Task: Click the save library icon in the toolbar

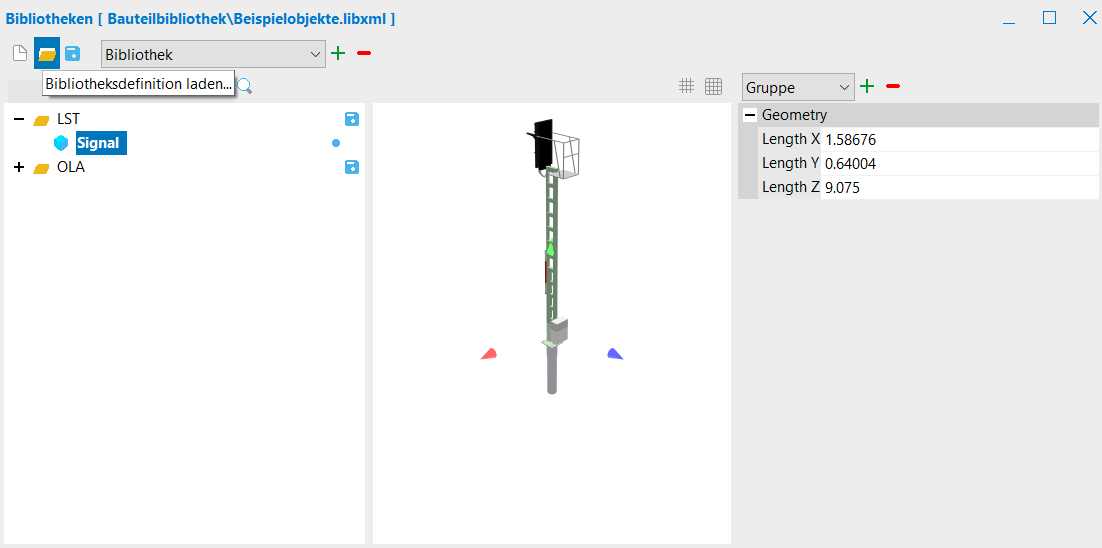Action: 72,53
